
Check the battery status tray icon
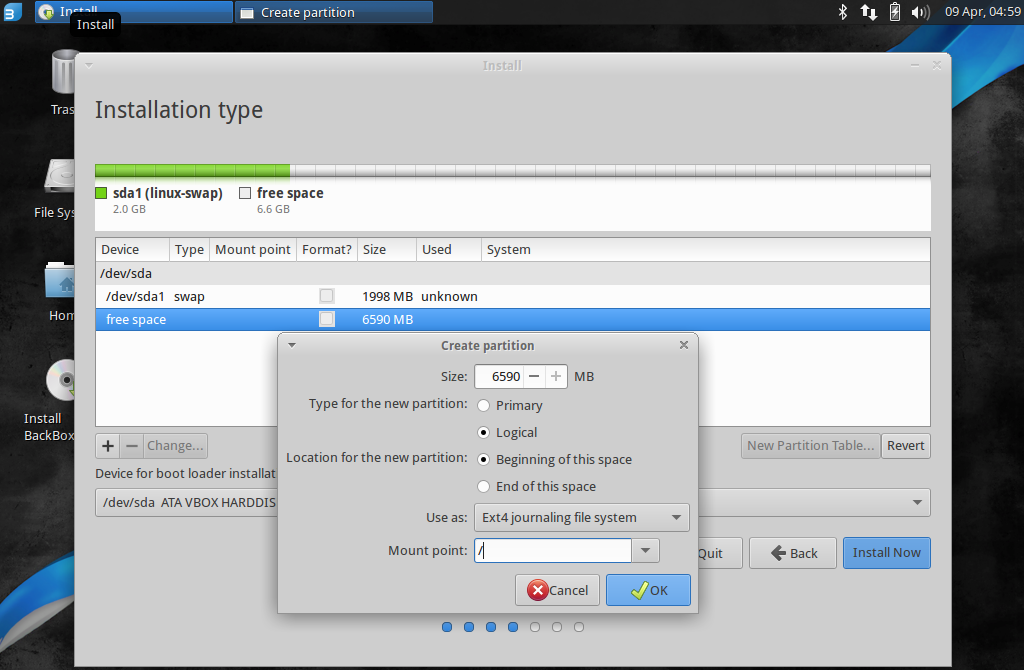[x=895, y=12]
